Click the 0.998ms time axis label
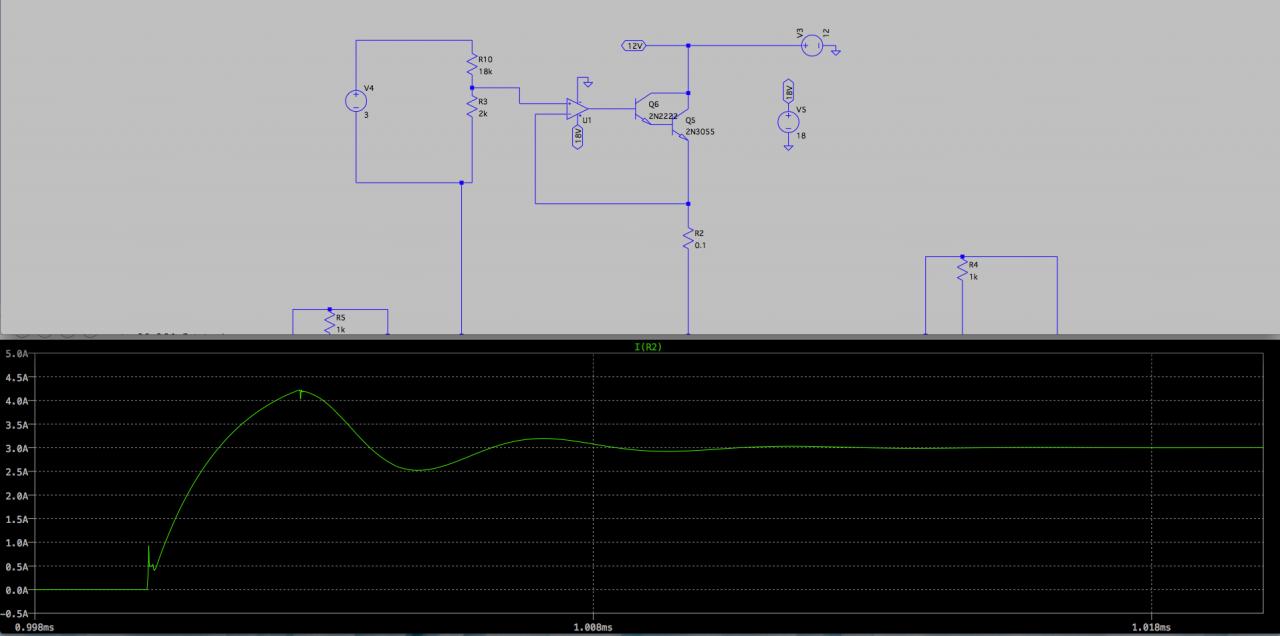This screenshot has height=636, width=1280. (x=34, y=627)
